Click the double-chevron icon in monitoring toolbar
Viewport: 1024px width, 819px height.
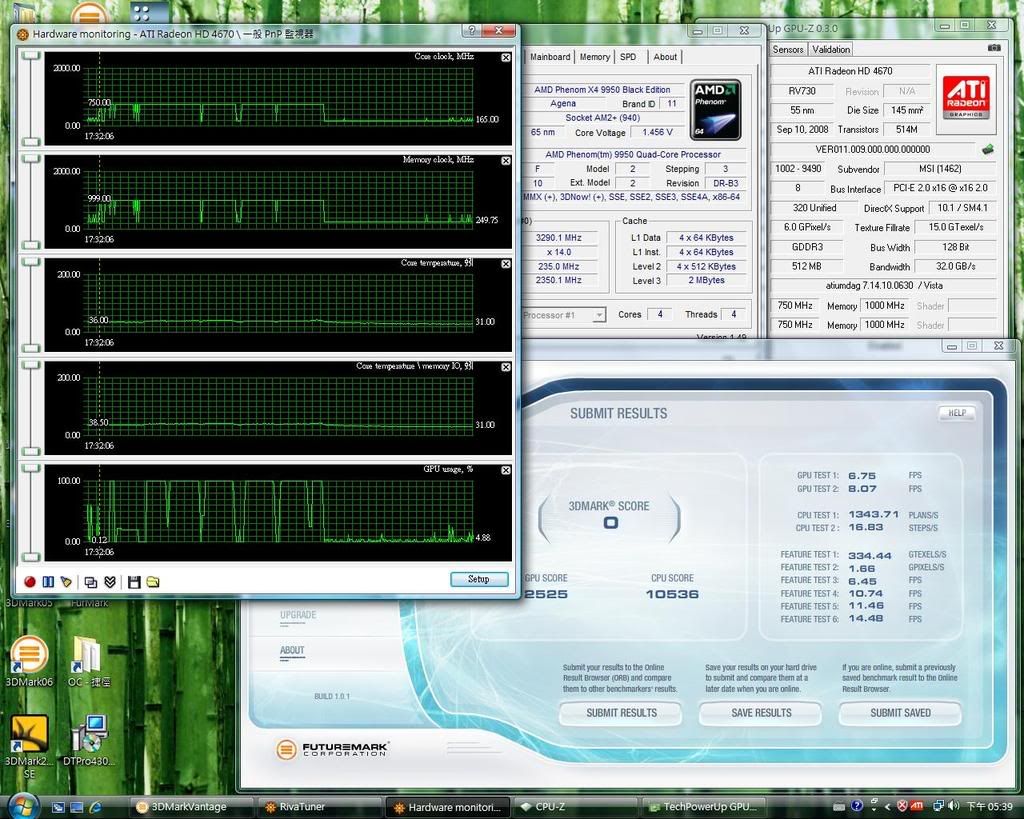click(109, 581)
